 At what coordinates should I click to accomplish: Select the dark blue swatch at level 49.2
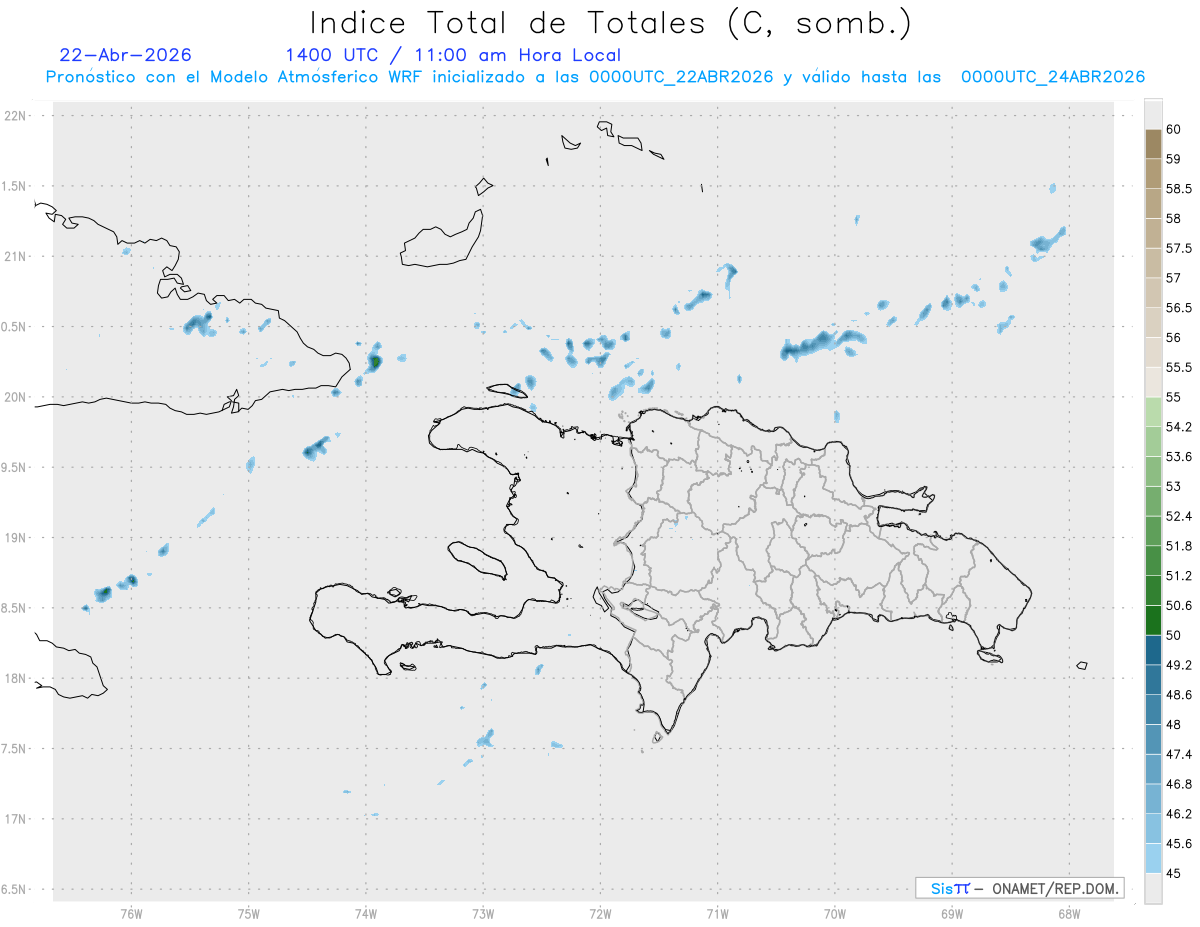point(1153,650)
